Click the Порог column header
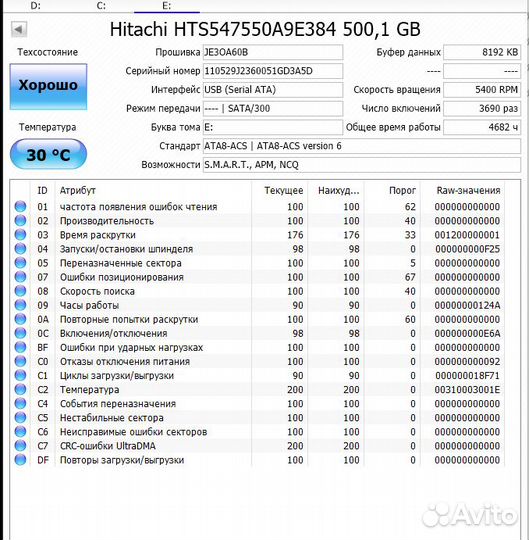 402,190
